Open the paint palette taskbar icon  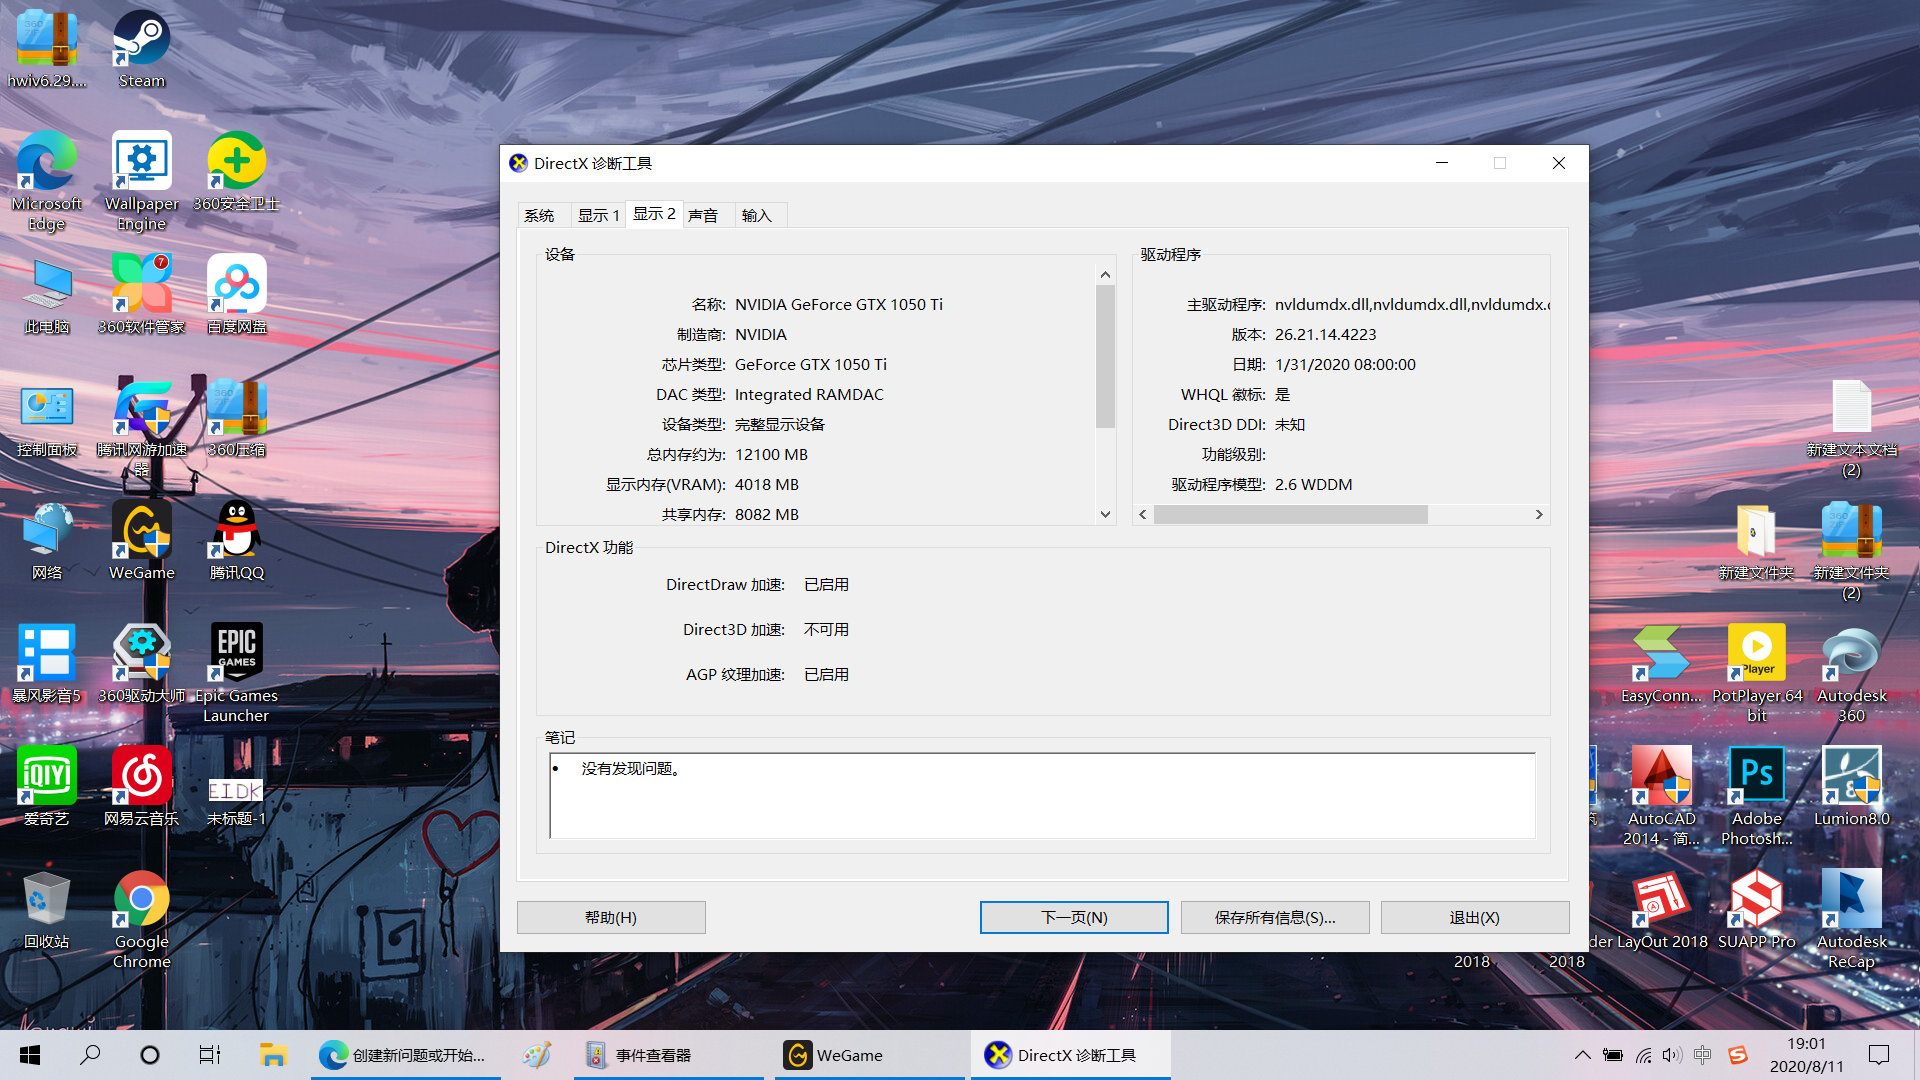[x=537, y=1055]
